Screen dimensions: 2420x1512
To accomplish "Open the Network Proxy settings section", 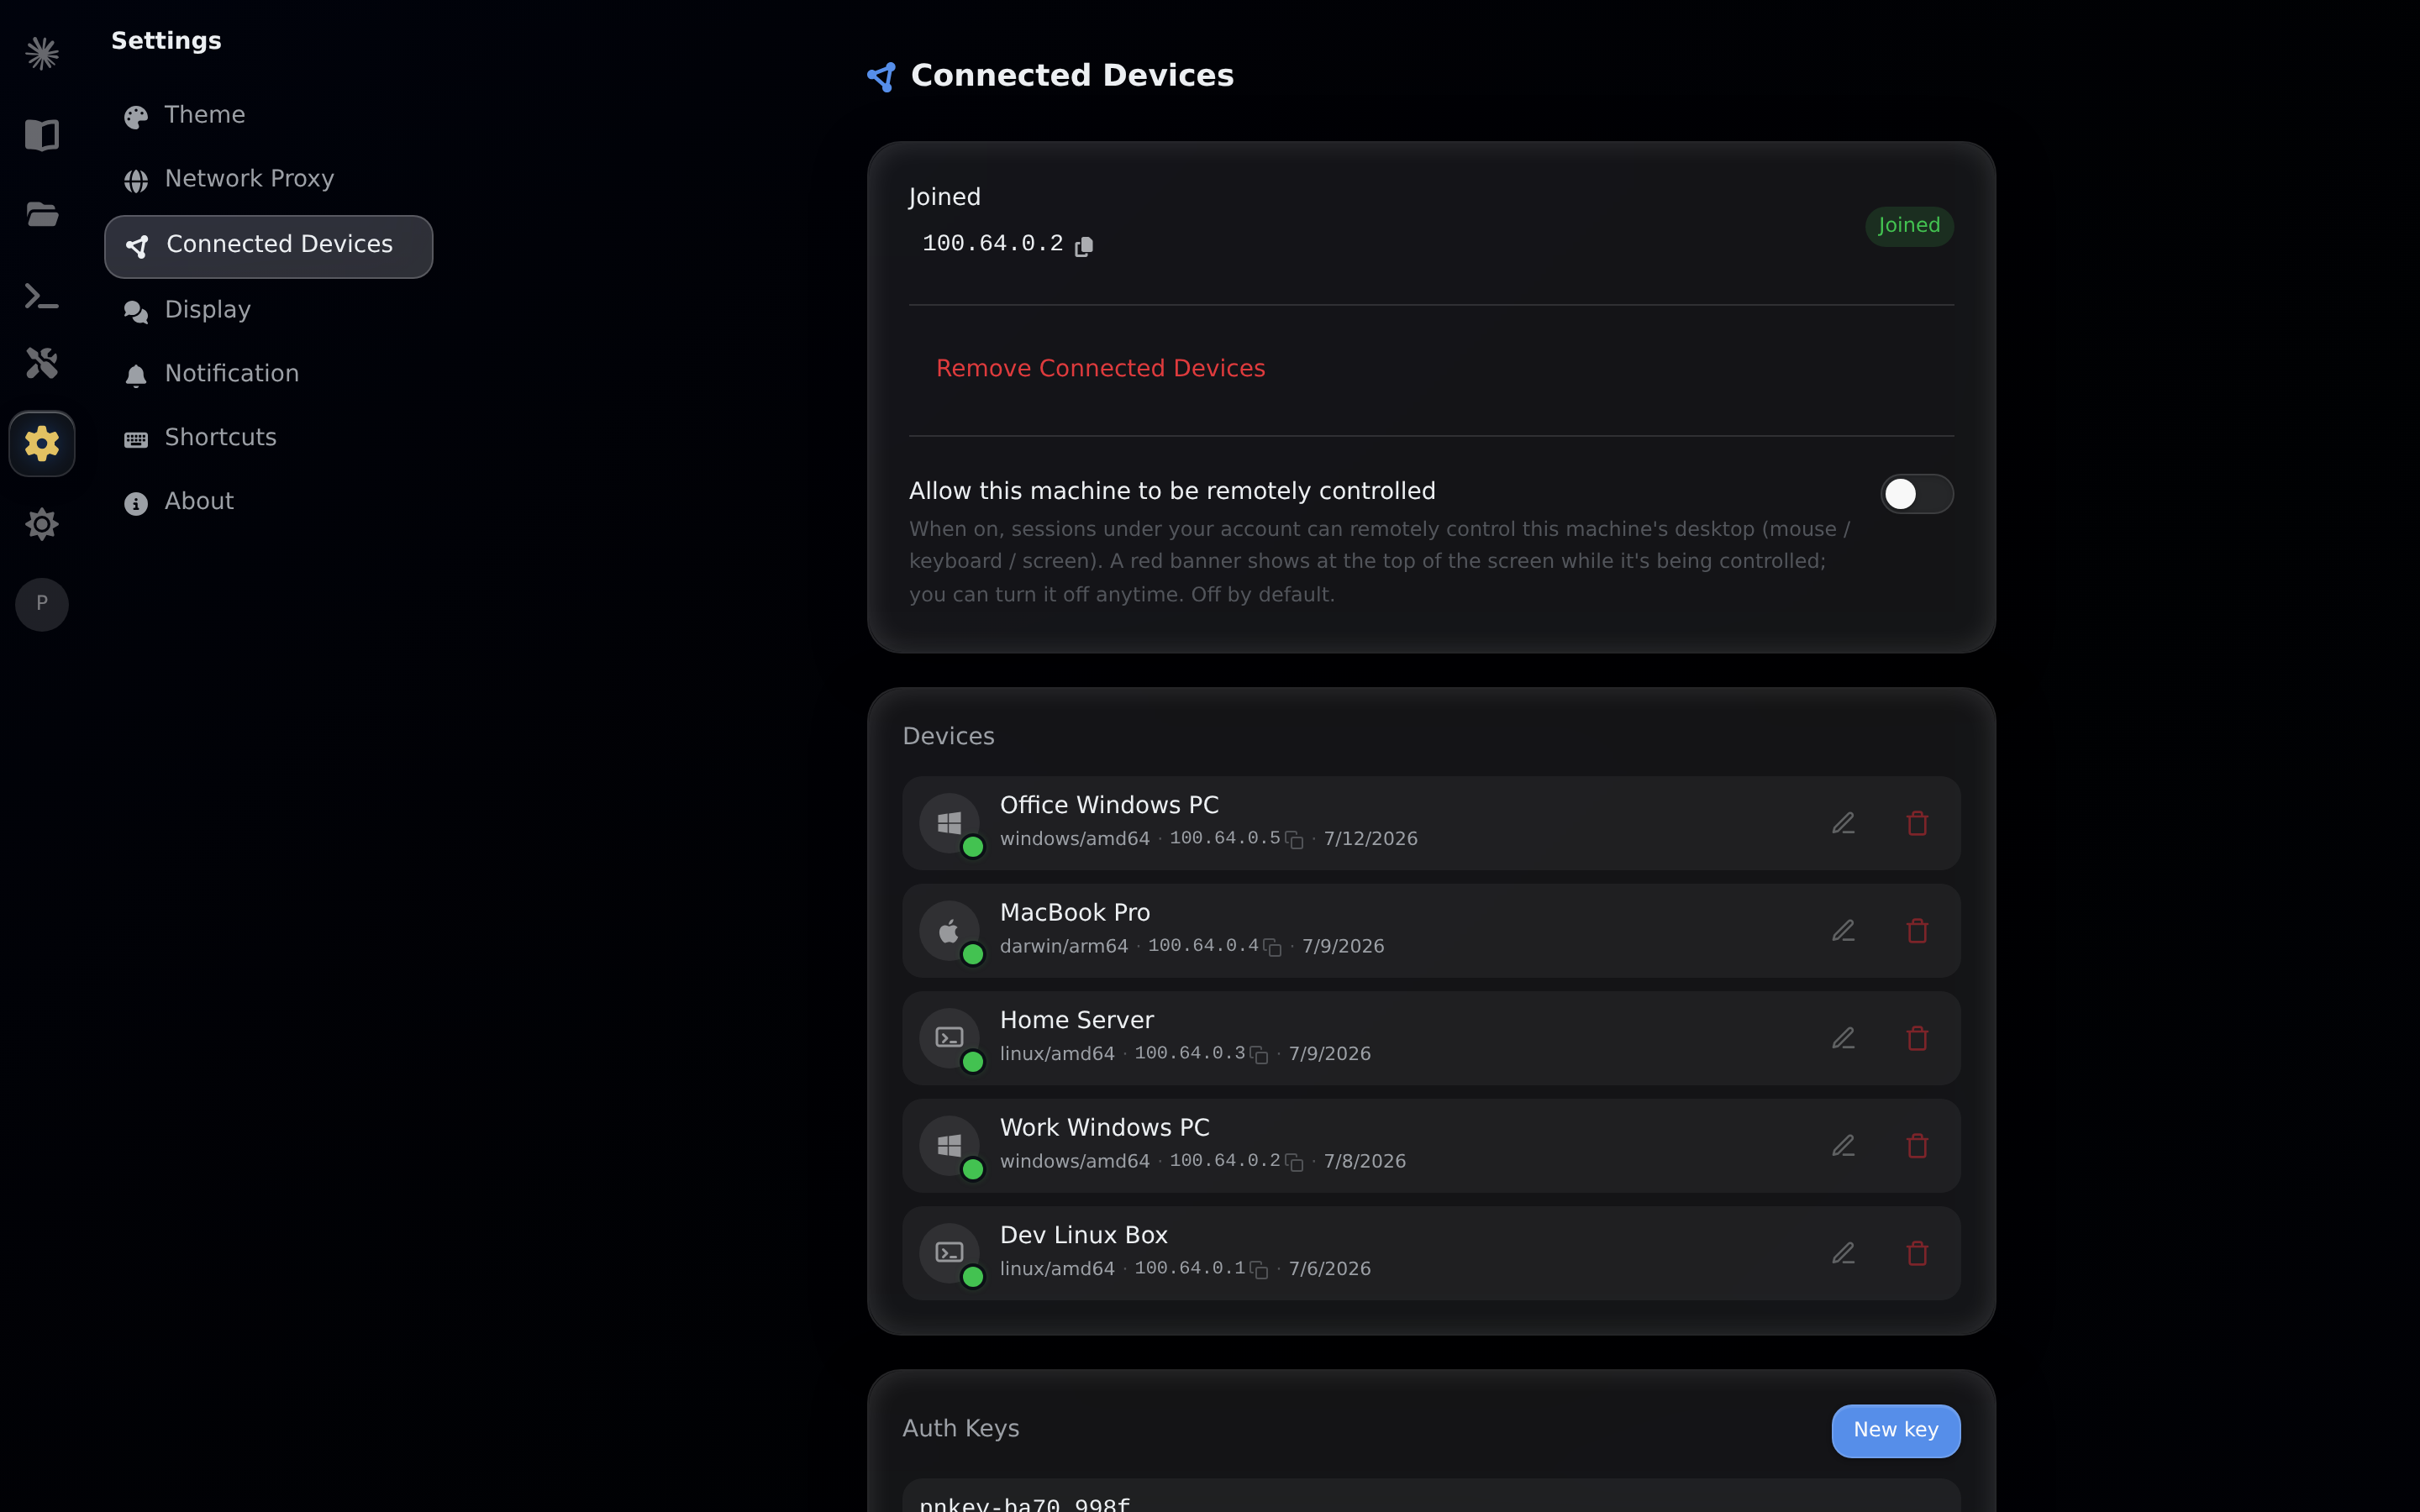I will click(268, 179).
